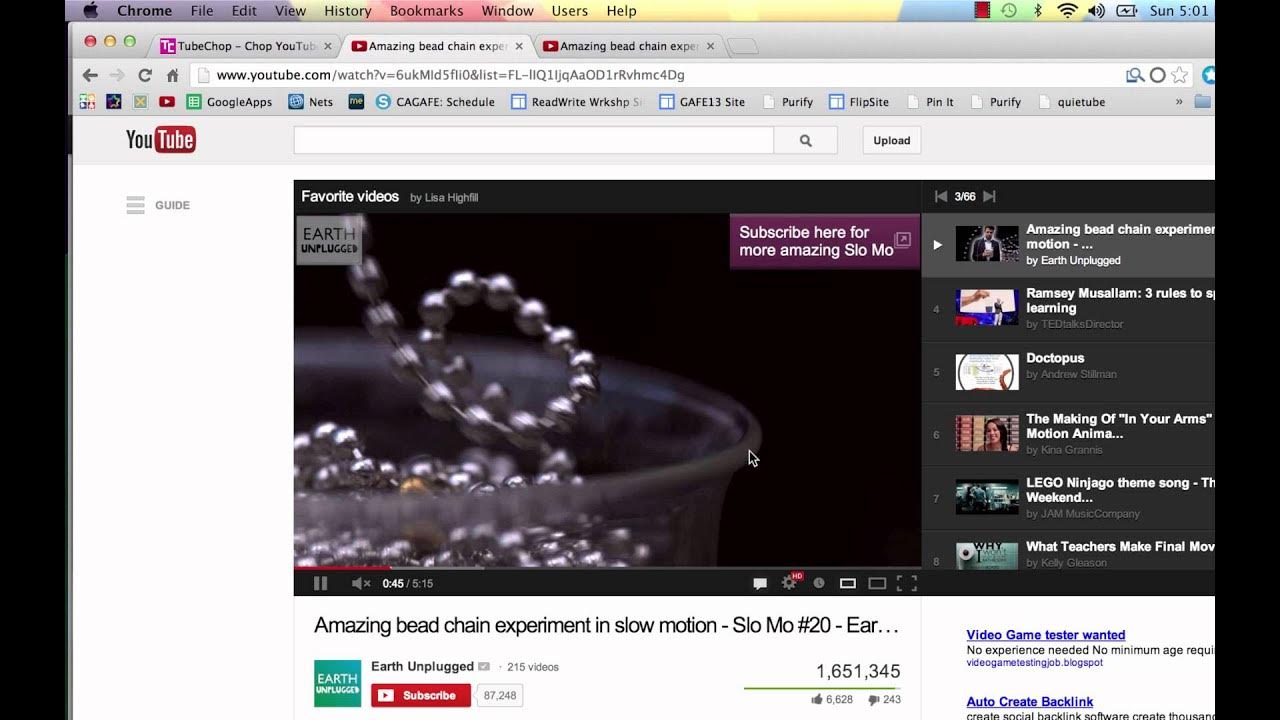
Task: Click the YouTube search magnifier button
Action: [806, 141]
